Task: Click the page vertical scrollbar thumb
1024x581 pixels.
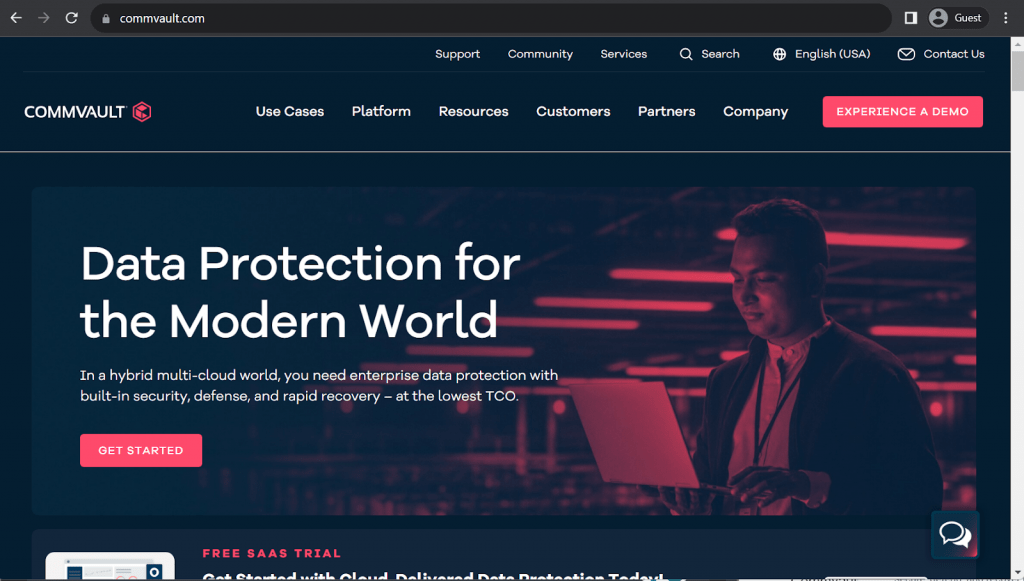Action: coord(1017,71)
